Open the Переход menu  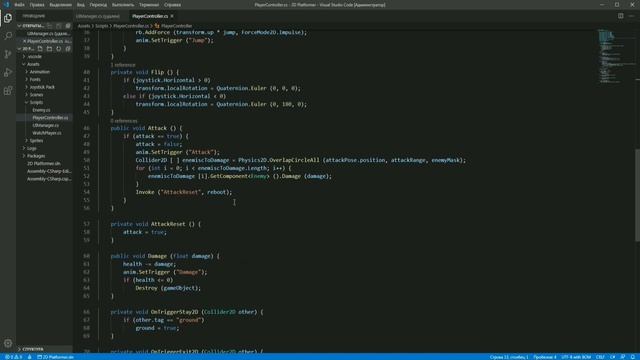click(98, 5)
